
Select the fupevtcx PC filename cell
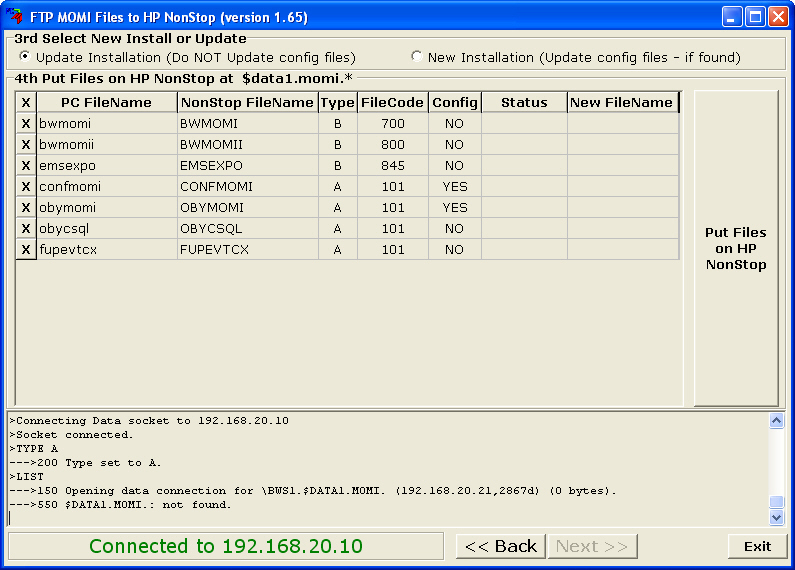[107, 250]
